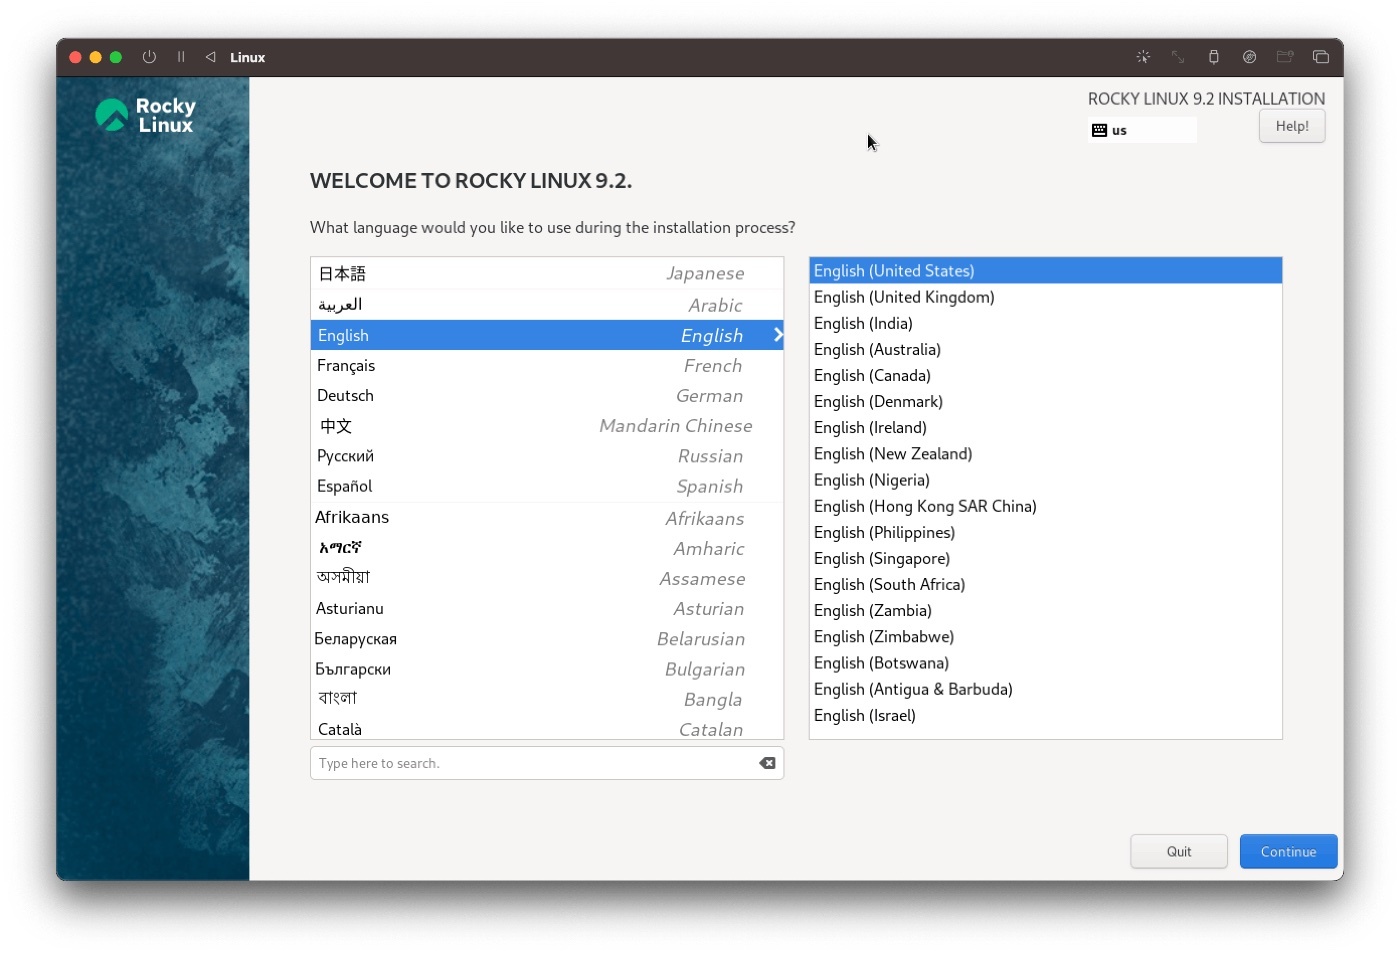Choose English (Israel) locale
Image resolution: width=1400 pixels, height=955 pixels.
point(1045,715)
